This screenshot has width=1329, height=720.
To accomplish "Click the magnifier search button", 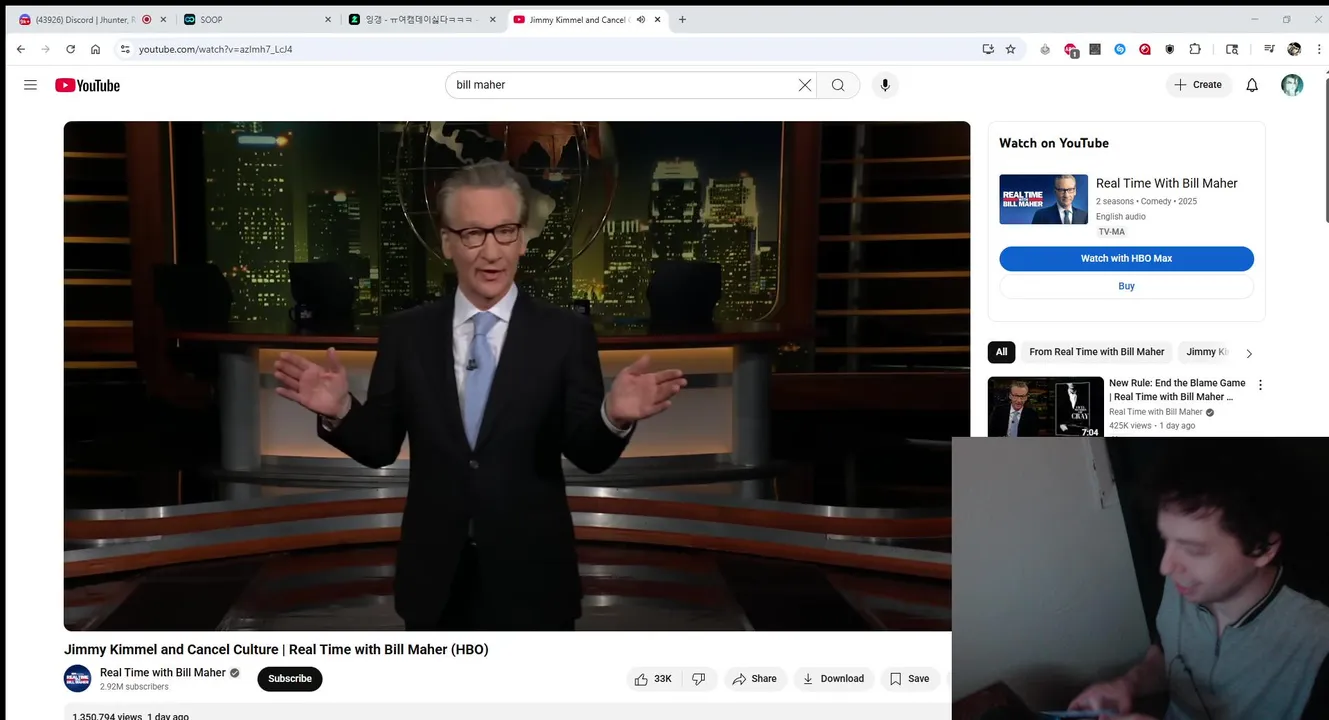I will click(x=838, y=85).
